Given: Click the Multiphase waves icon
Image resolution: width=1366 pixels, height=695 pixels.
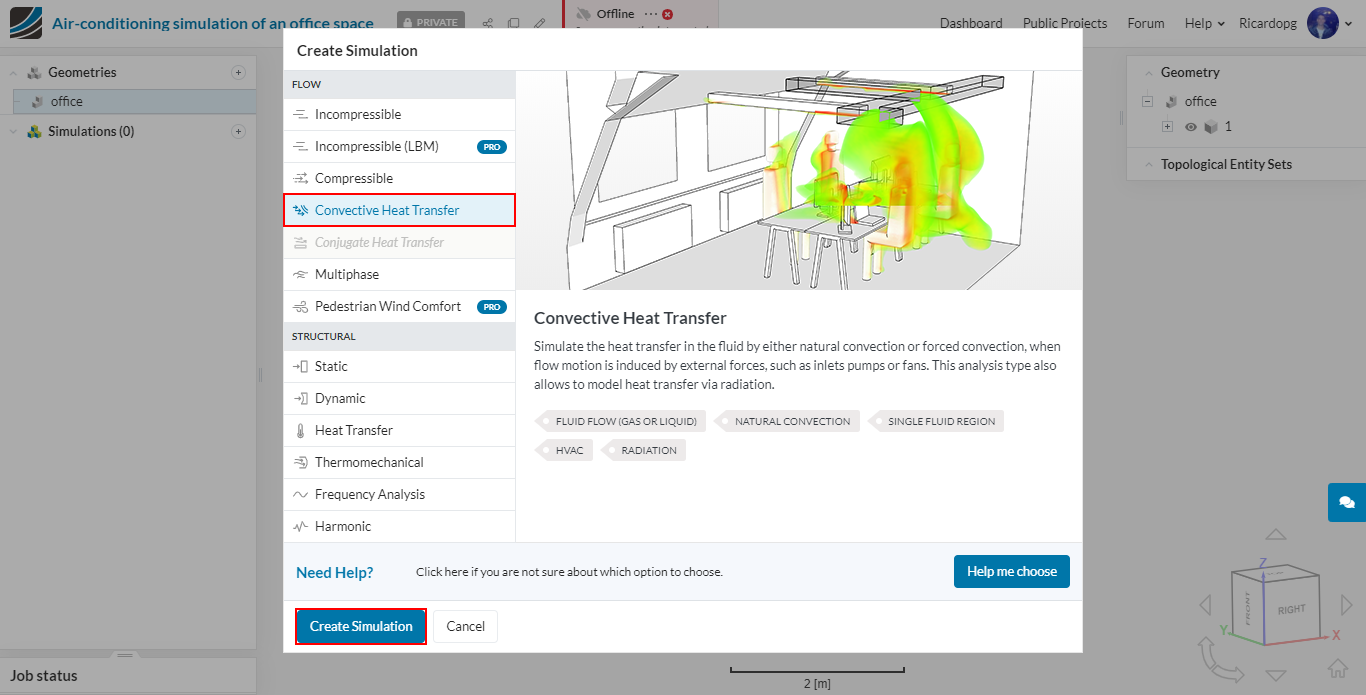Looking at the screenshot, I should tap(300, 274).
